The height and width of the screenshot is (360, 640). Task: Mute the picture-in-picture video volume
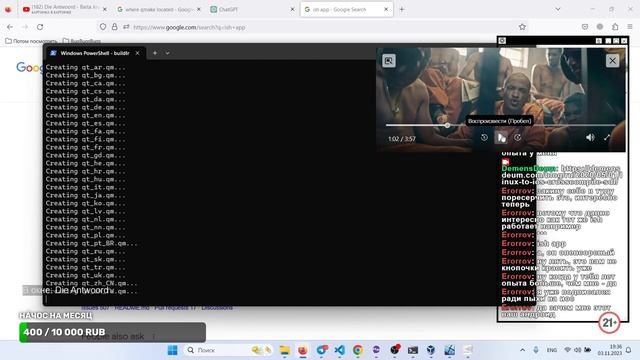pyautogui.click(x=590, y=138)
